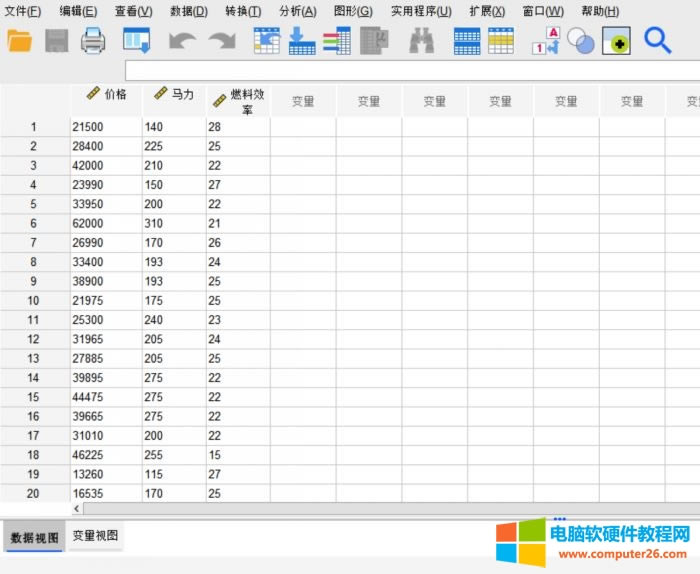Click price cell 42000 in row 3
Viewport: 700px width, 574px height.
pos(106,166)
